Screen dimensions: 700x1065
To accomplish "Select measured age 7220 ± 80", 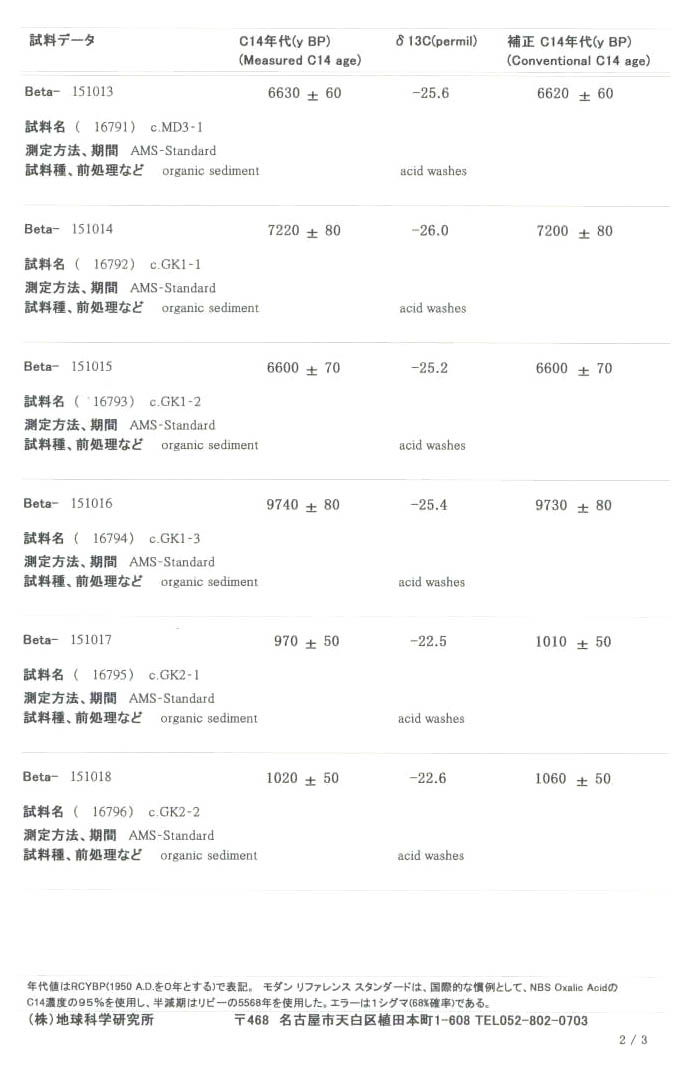I will 304,231.
